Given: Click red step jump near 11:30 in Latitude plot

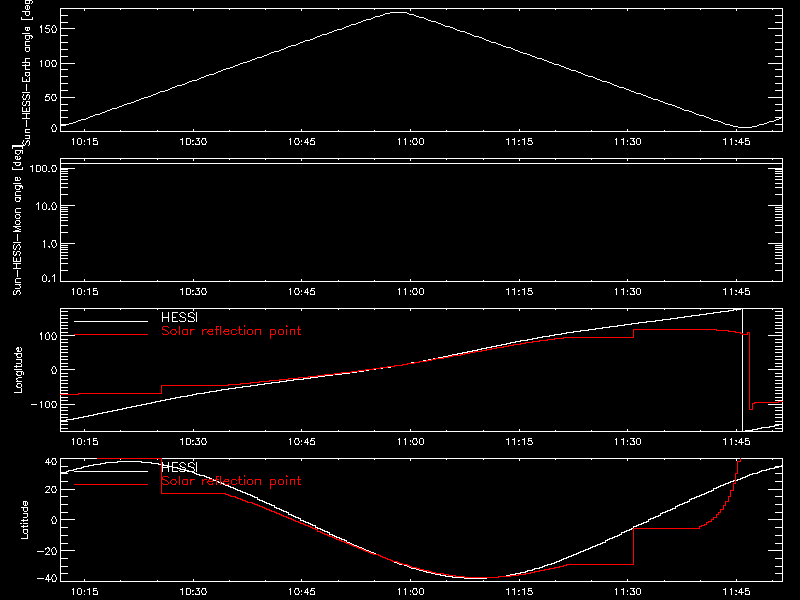Looking at the screenshot, I should (x=633, y=546).
